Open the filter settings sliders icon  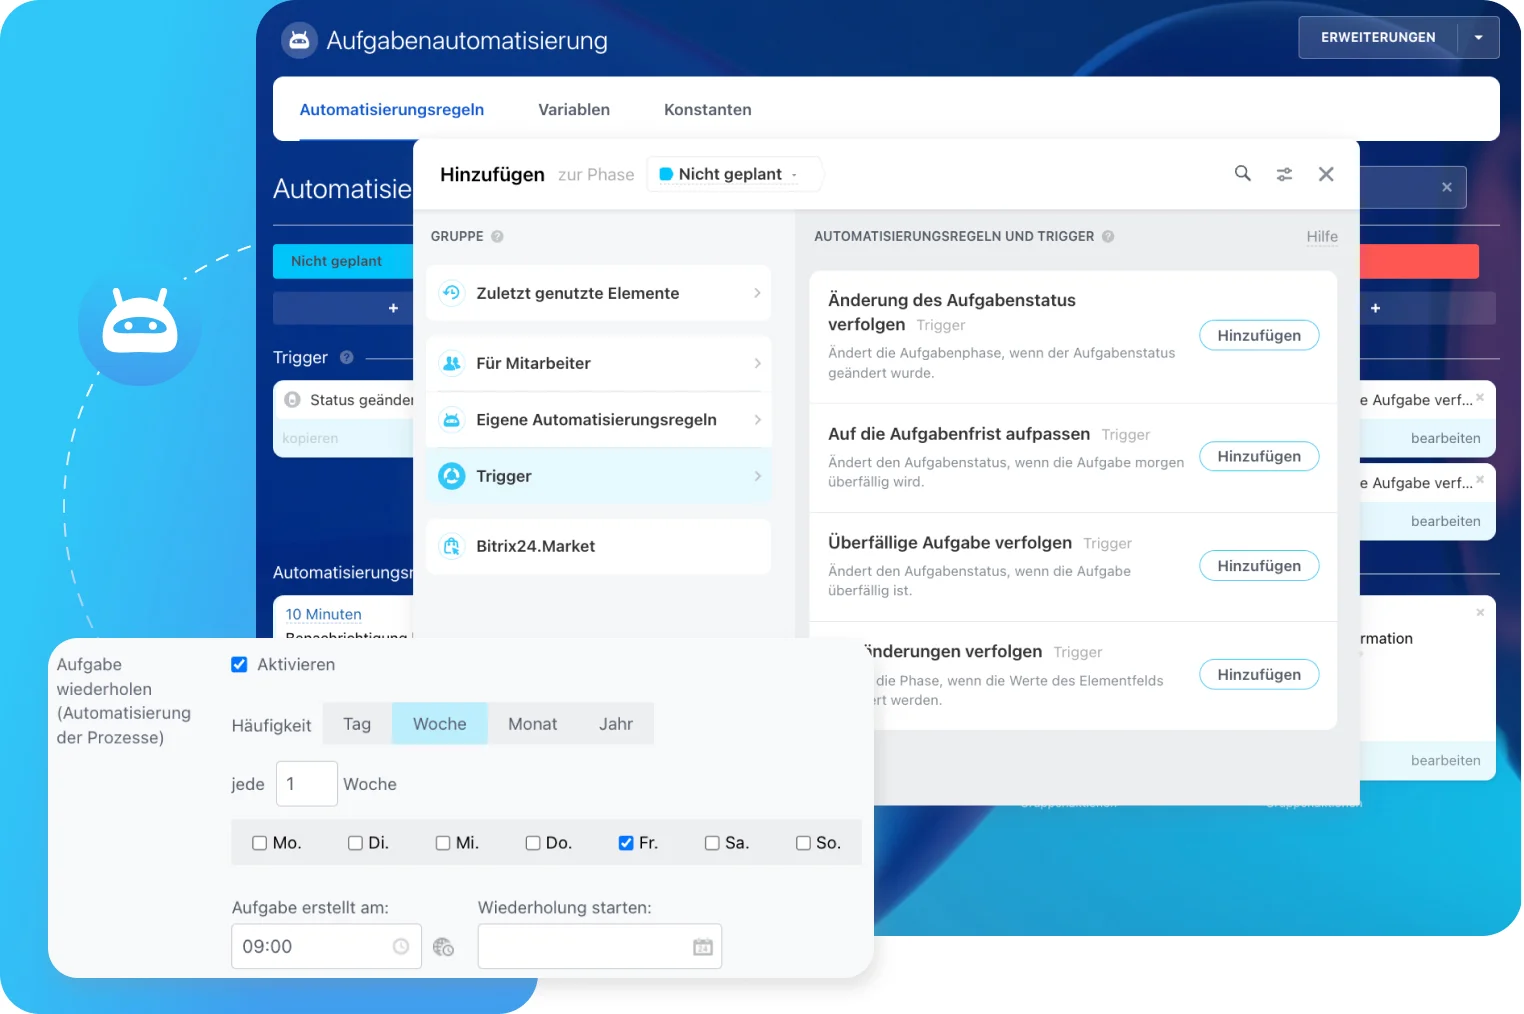pyautogui.click(x=1284, y=174)
